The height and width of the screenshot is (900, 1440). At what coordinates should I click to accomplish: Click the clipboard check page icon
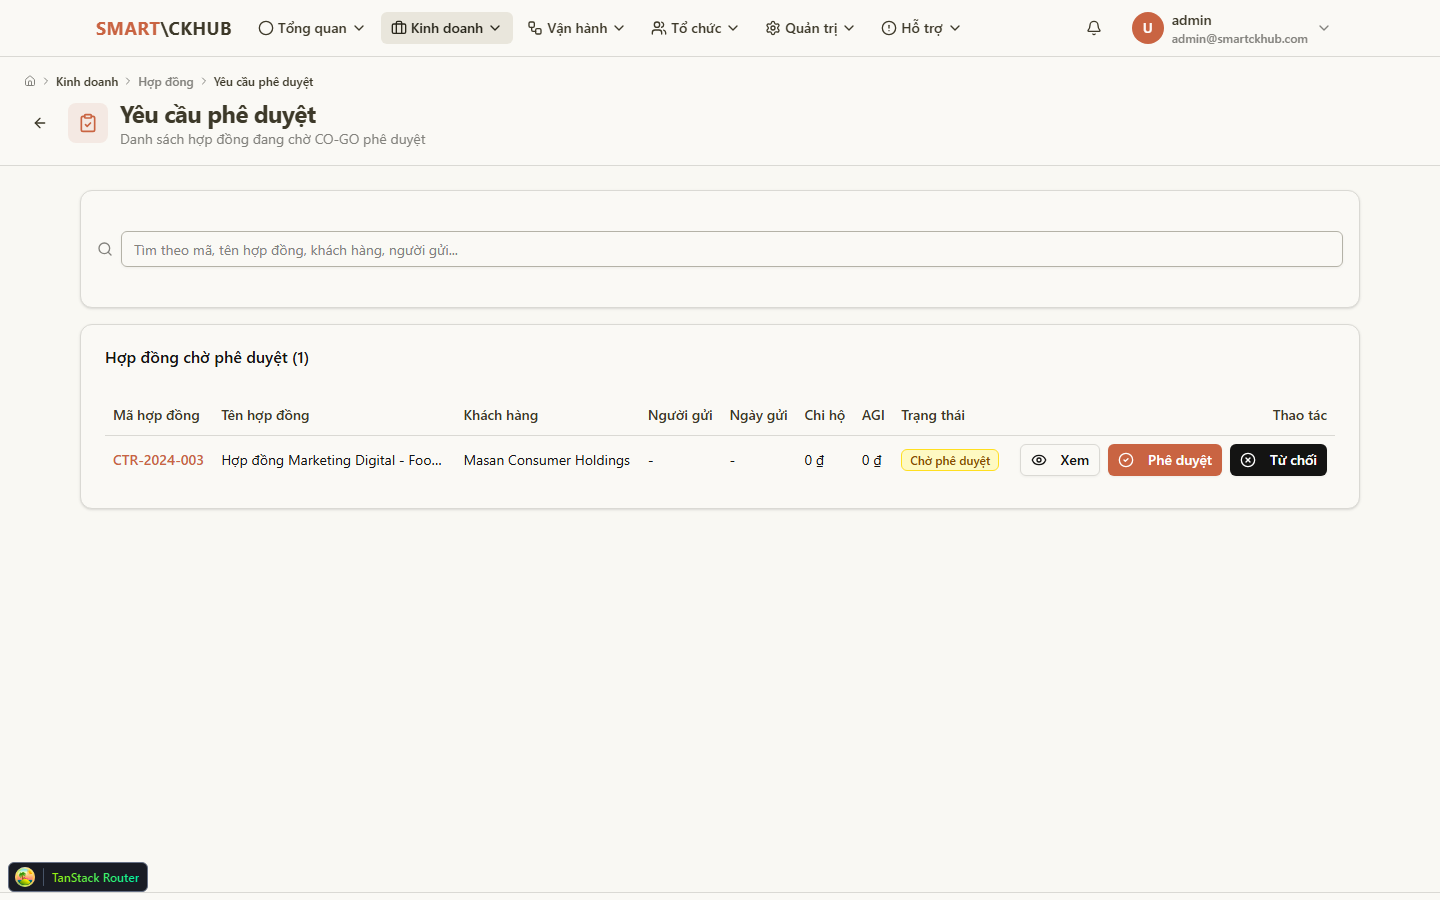[88, 123]
